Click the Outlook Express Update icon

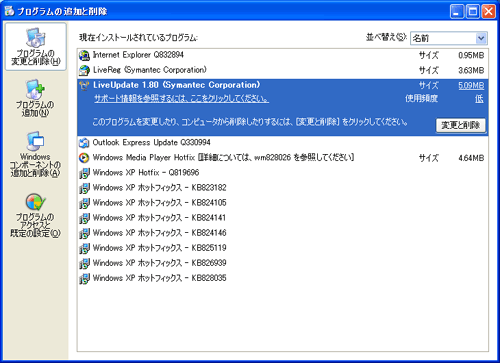coord(84,143)
